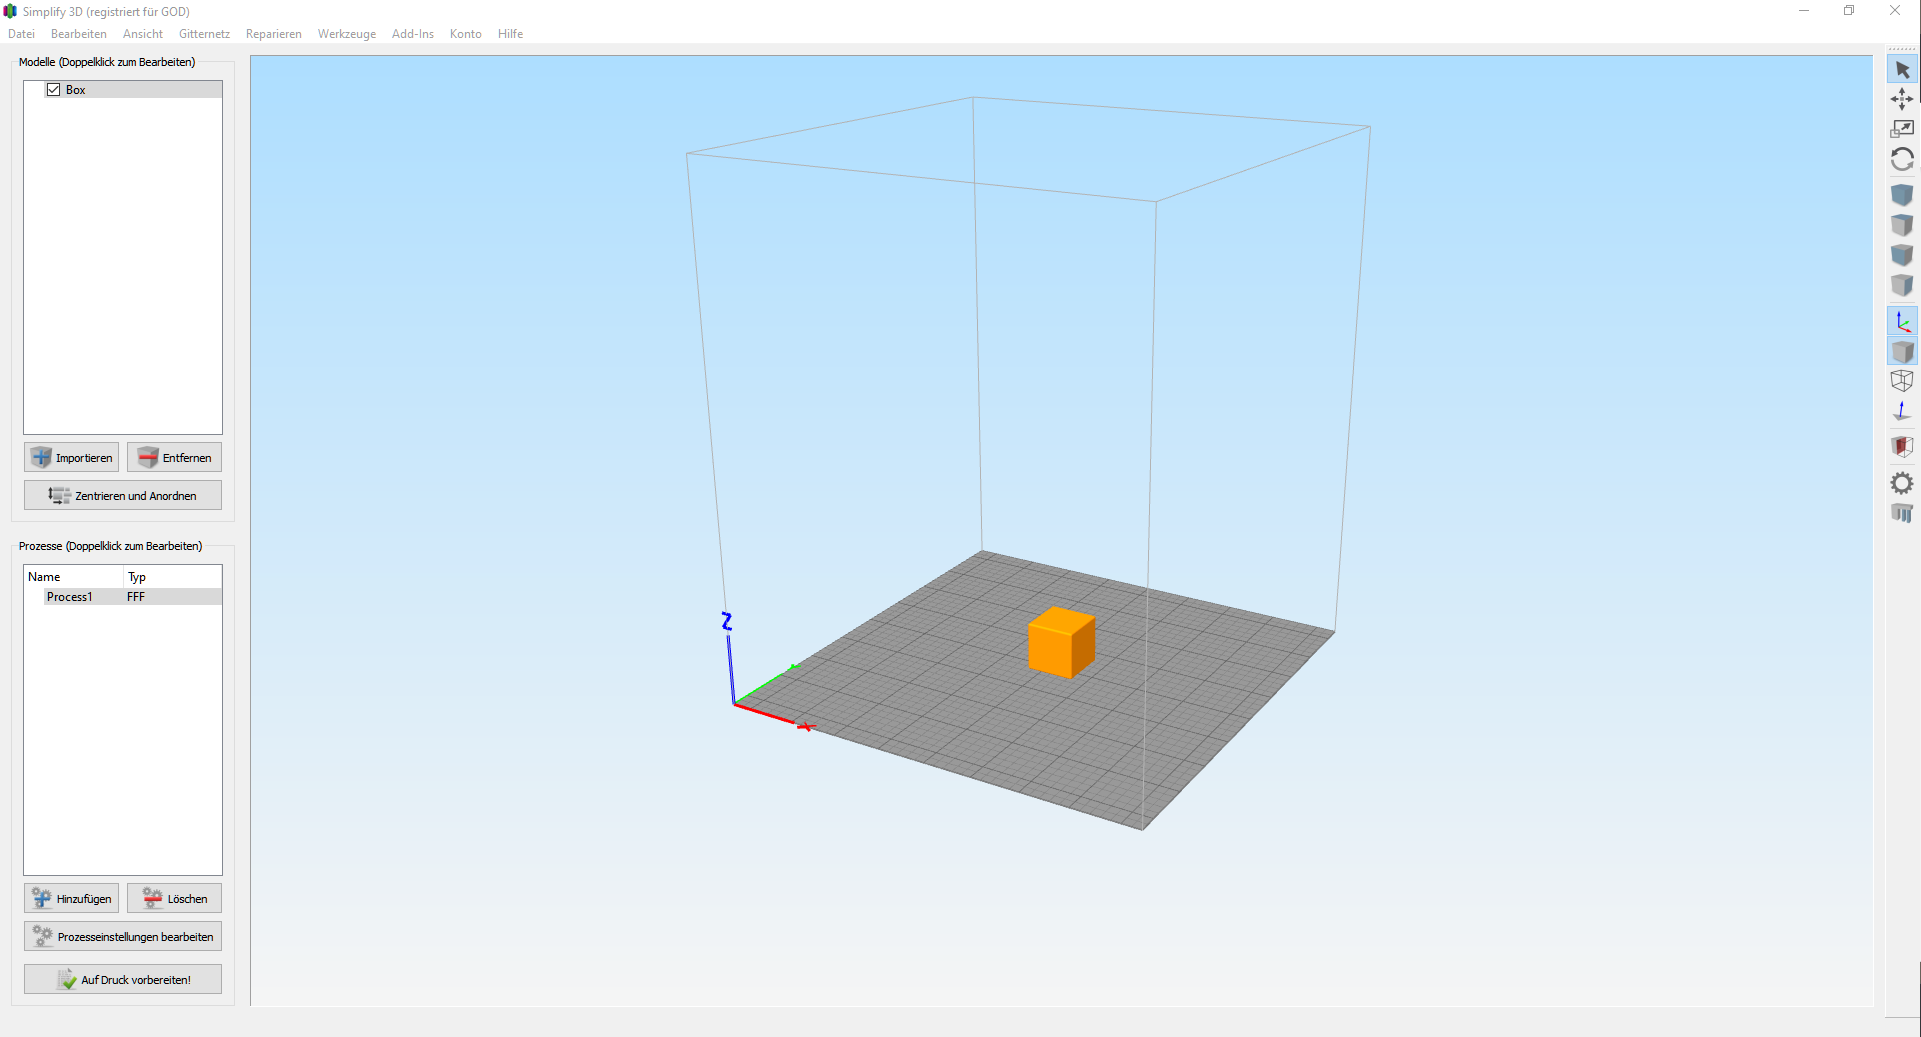Click the Simplify3D application logo icon
1921x1037 pixels.
click(11, 11)
